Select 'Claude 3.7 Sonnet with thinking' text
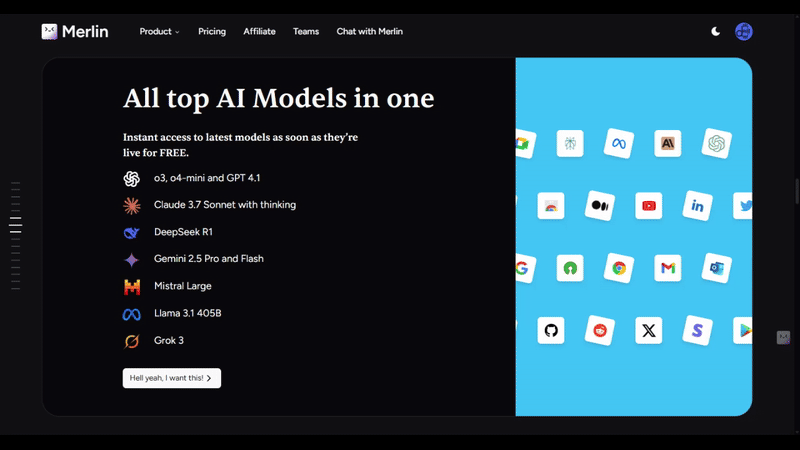This screenshot has width=800, height=450. tap(225, 205)
